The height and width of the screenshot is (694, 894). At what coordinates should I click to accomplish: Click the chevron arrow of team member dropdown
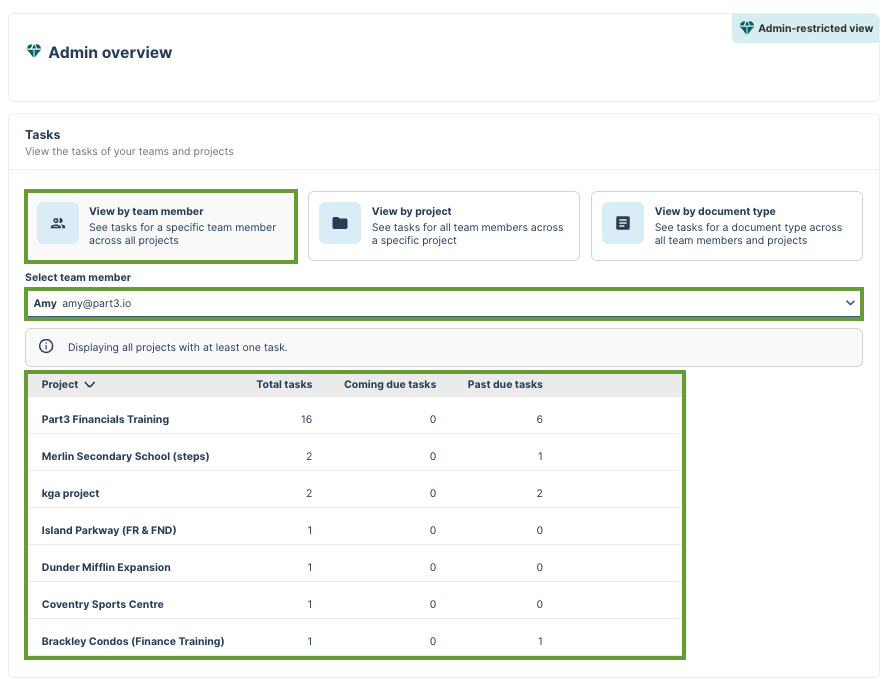point(850,303)
